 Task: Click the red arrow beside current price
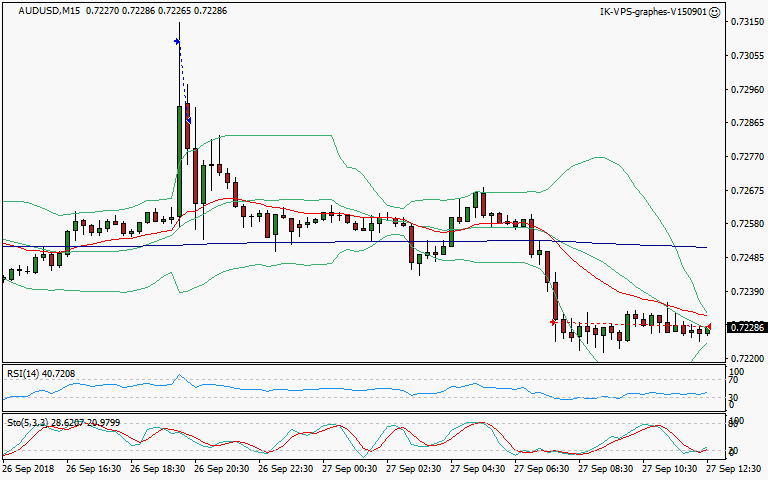pyautogui.click(x=709, y=327)
